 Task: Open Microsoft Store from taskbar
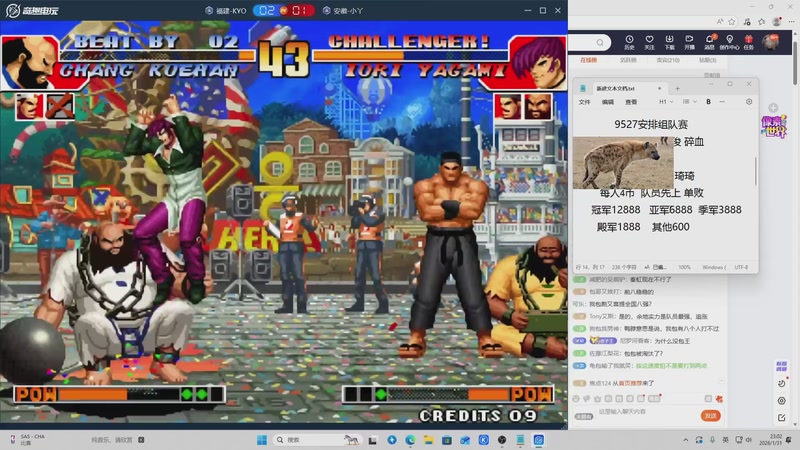point(447,440)
